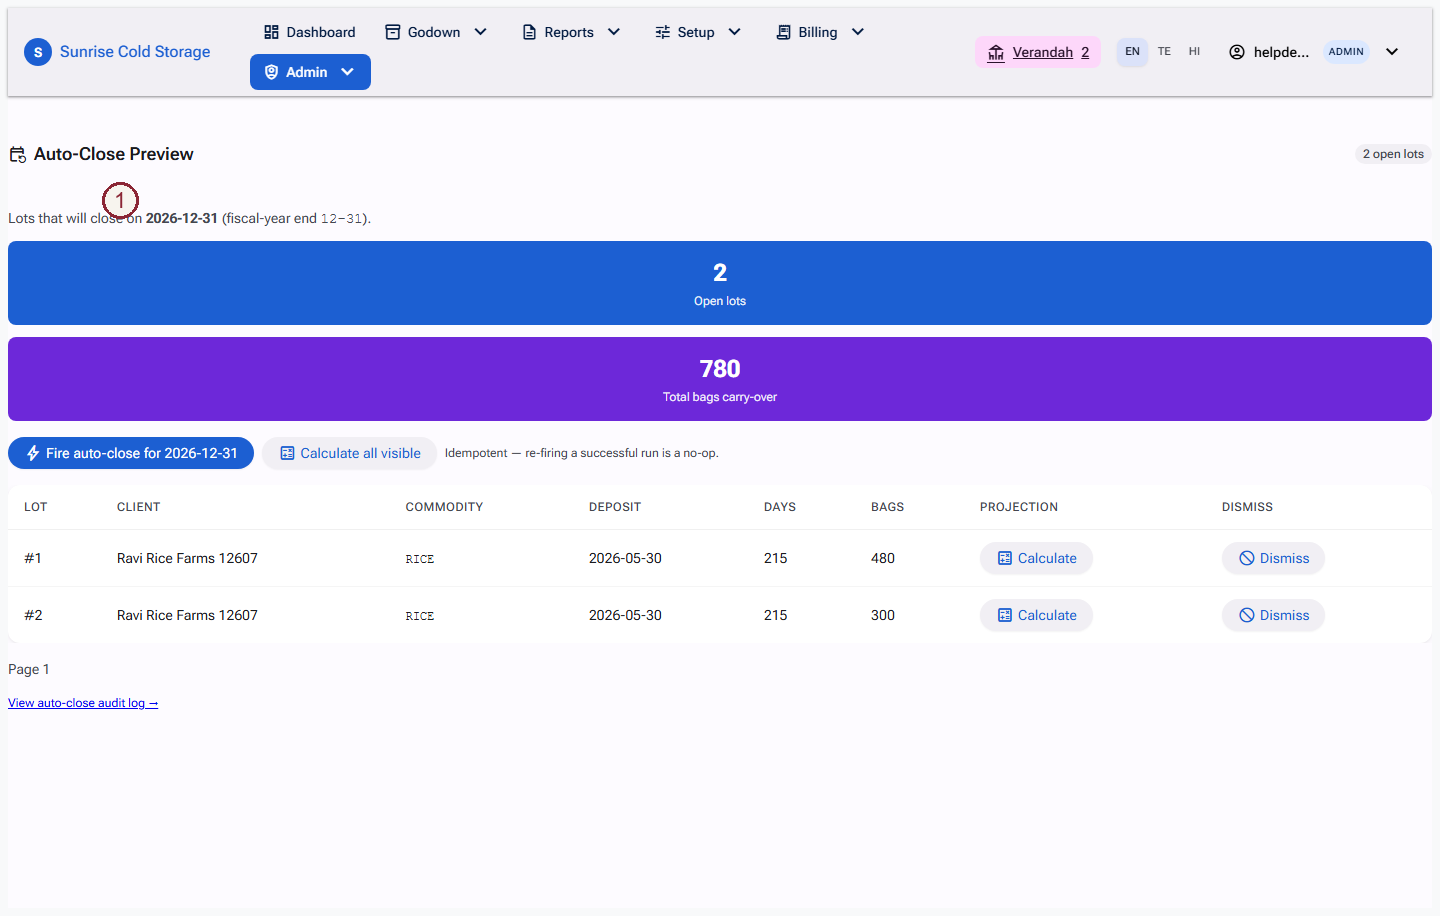The height and width of the screenshot is (916, 1440).
Task: Calculate projection for lot #2
Action: pyautogui.click(x=1036, y=615)
